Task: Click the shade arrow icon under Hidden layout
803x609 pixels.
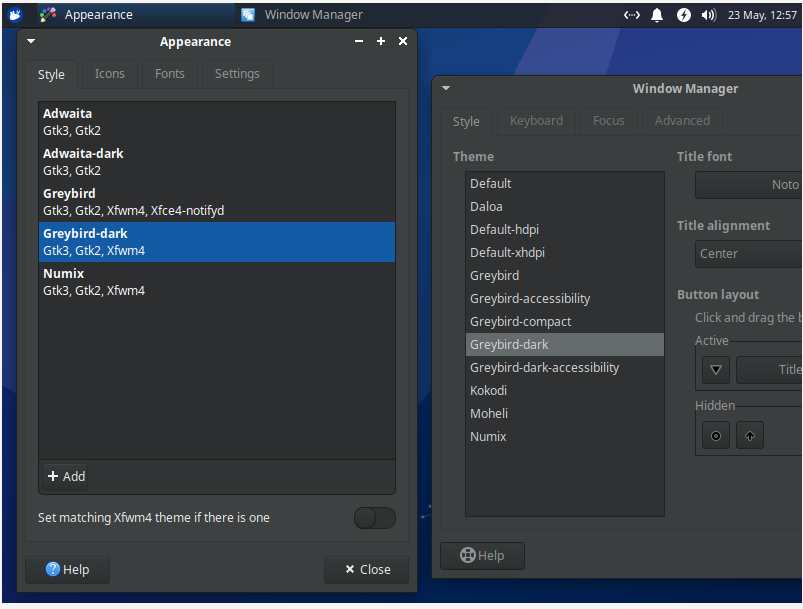Action: (x=750, y=435)
